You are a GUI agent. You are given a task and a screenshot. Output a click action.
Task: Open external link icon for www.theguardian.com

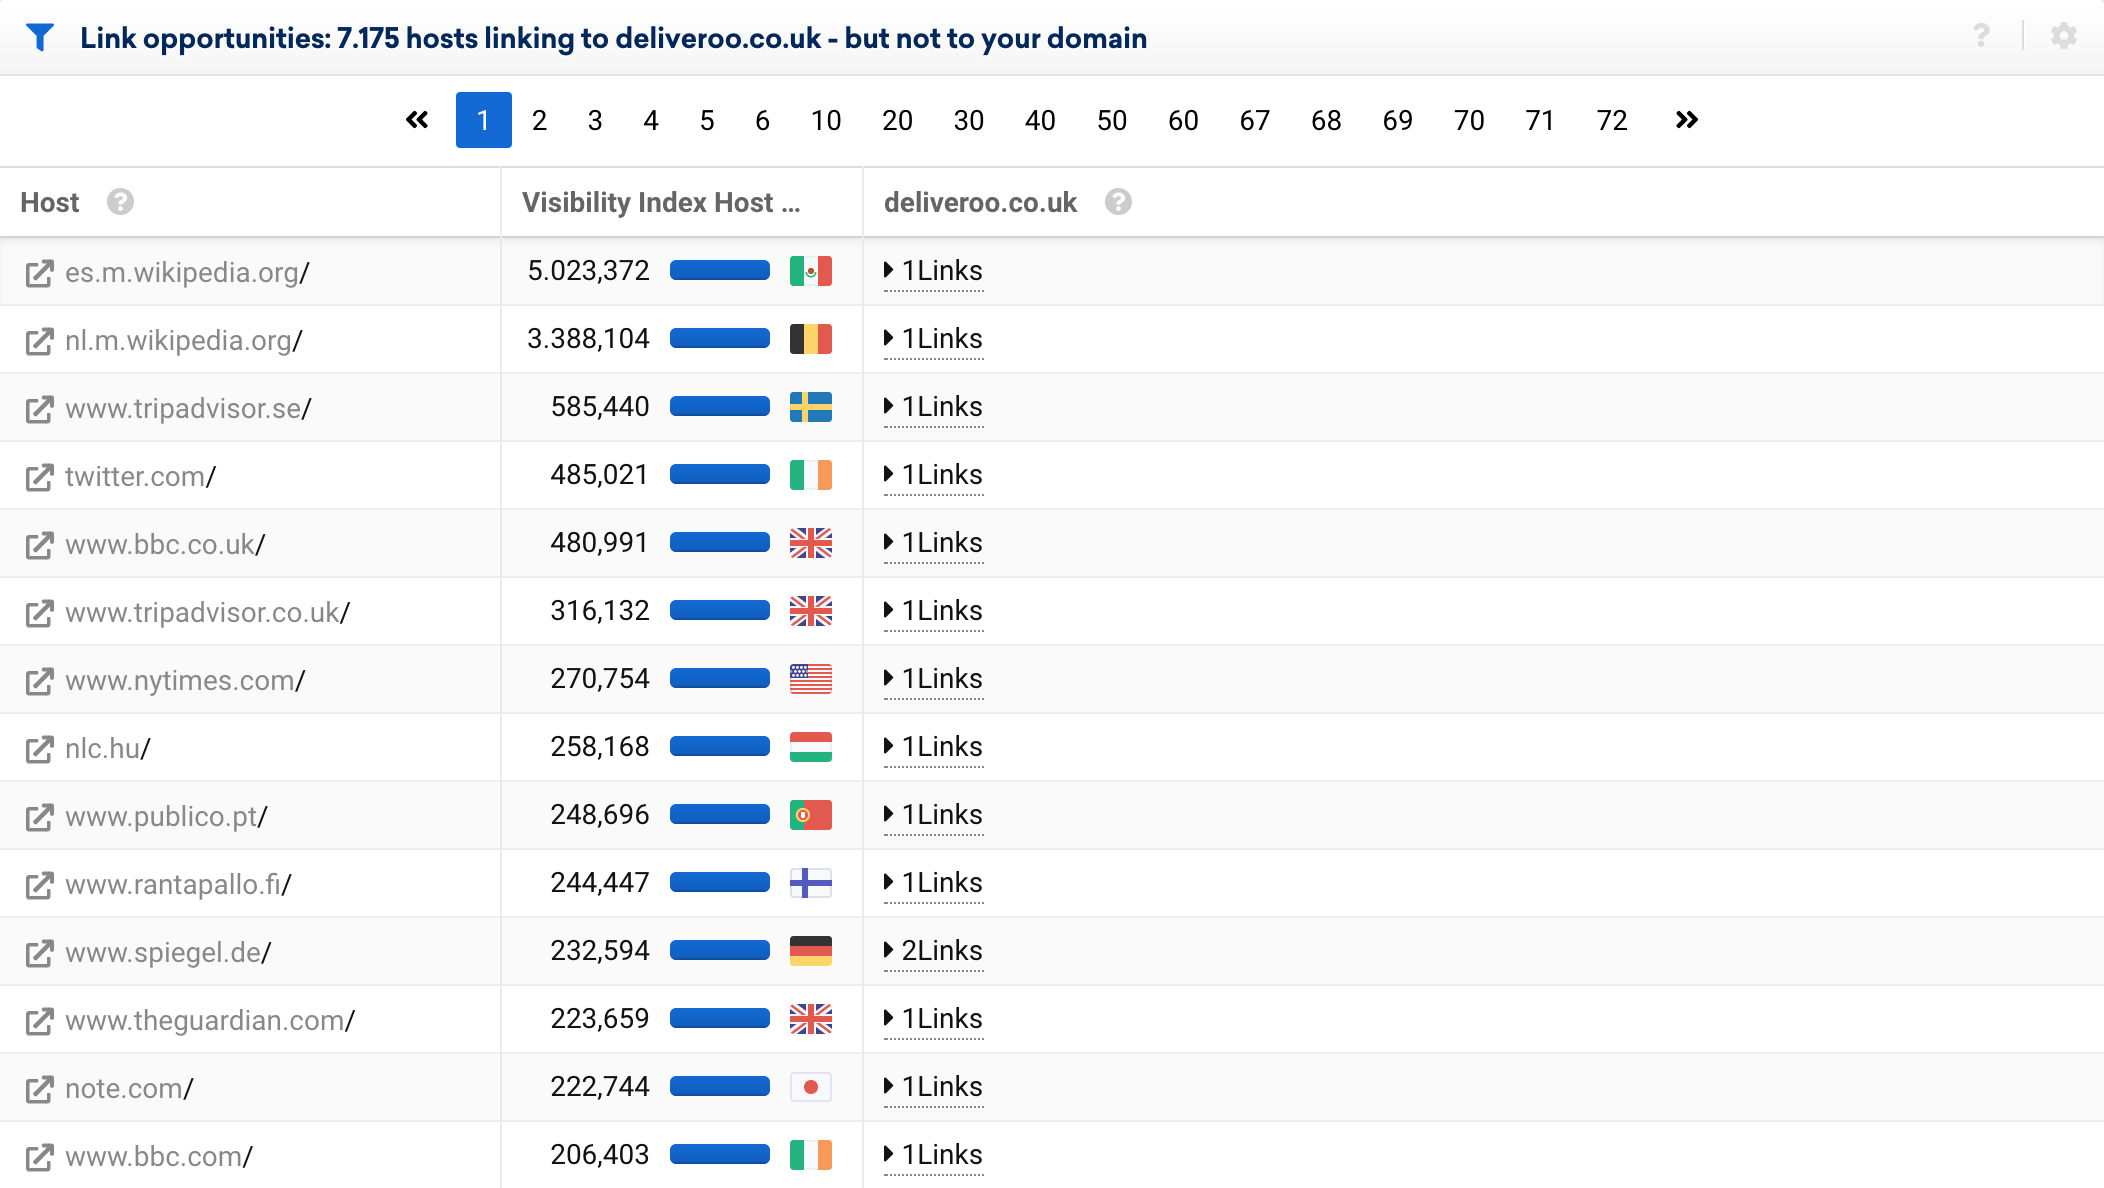click(39, 1021)
